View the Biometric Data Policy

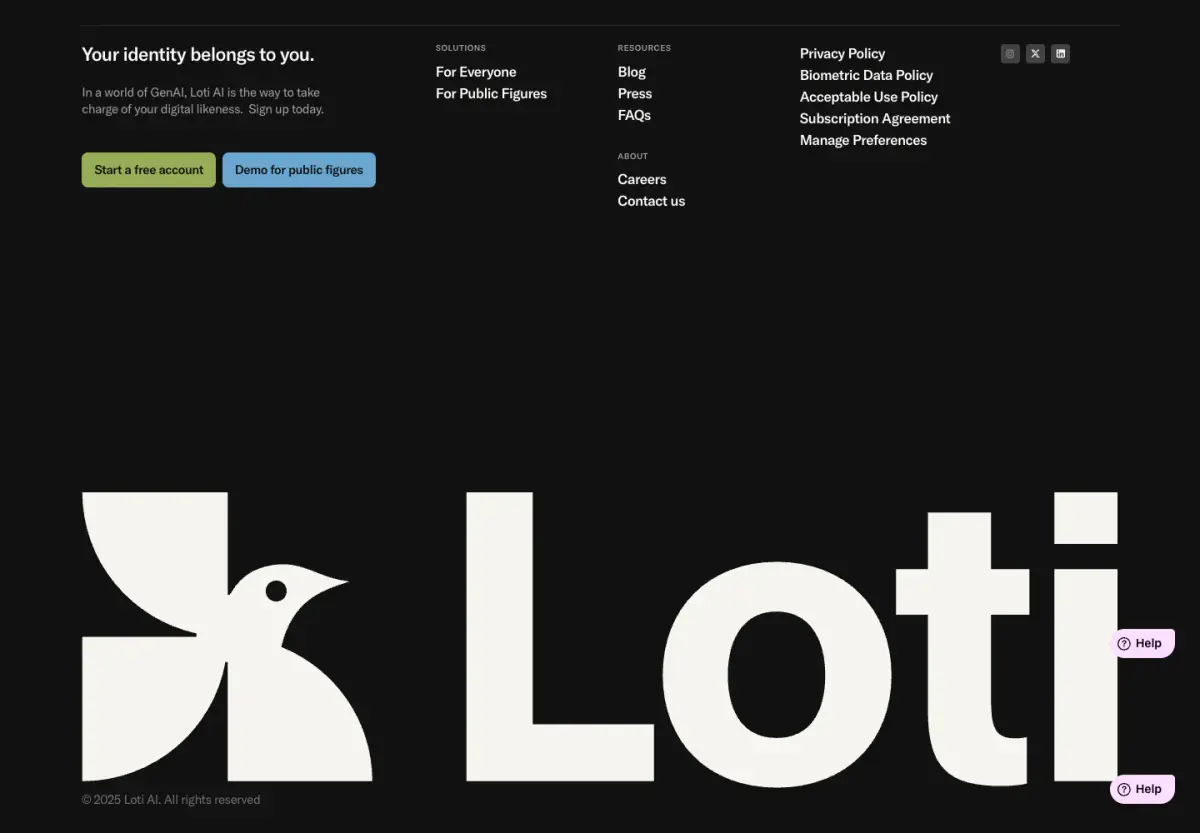866,76
